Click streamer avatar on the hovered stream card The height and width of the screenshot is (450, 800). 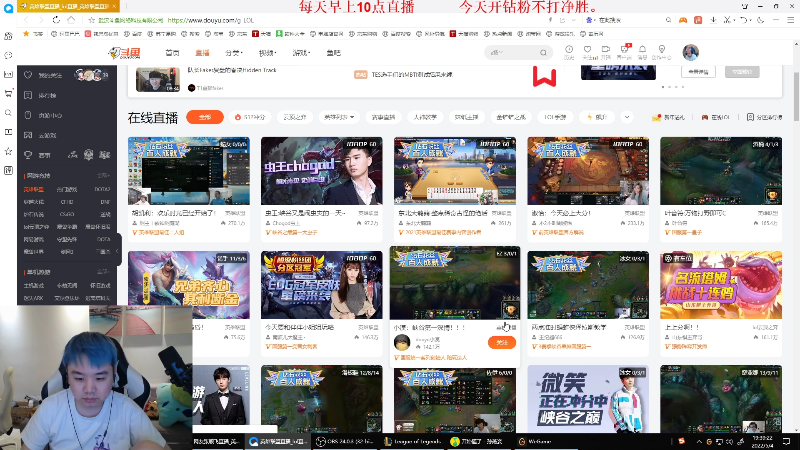[x=402, y=342]
